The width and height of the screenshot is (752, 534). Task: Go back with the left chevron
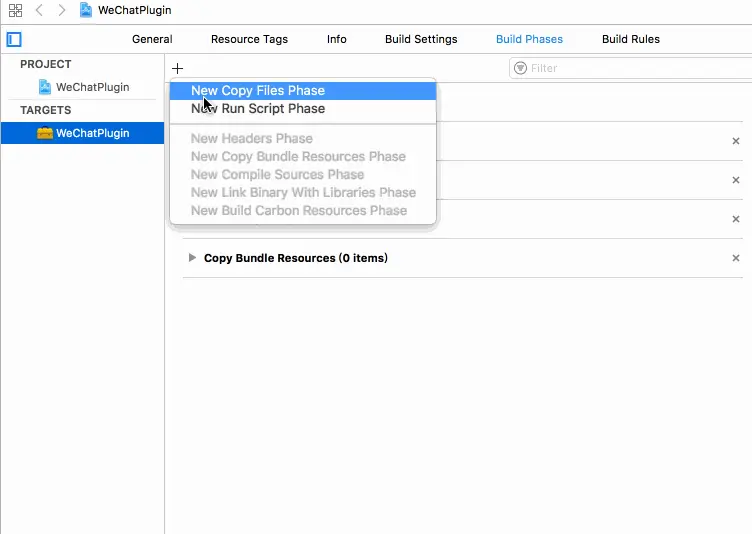coord(39,10)
